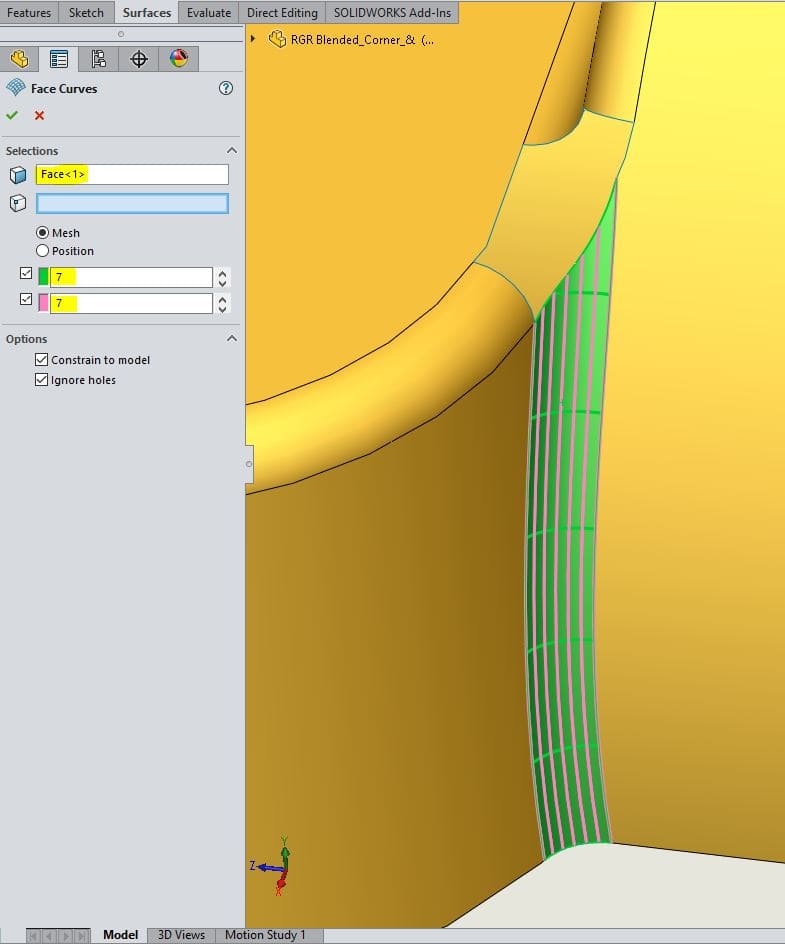Accept Face Curves with green checkmark
The image size is (785, 944).
pyautogui.click(x=12, y=115)
